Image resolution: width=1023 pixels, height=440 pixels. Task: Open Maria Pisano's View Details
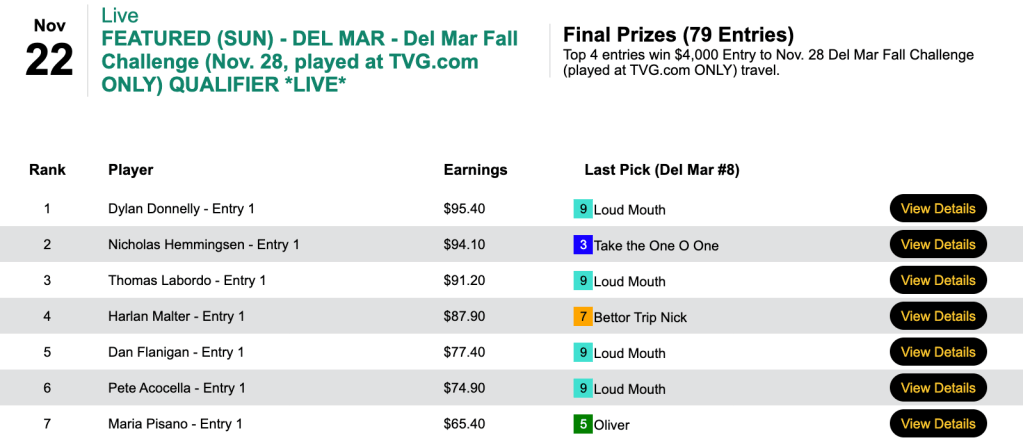tap(937, 424)
